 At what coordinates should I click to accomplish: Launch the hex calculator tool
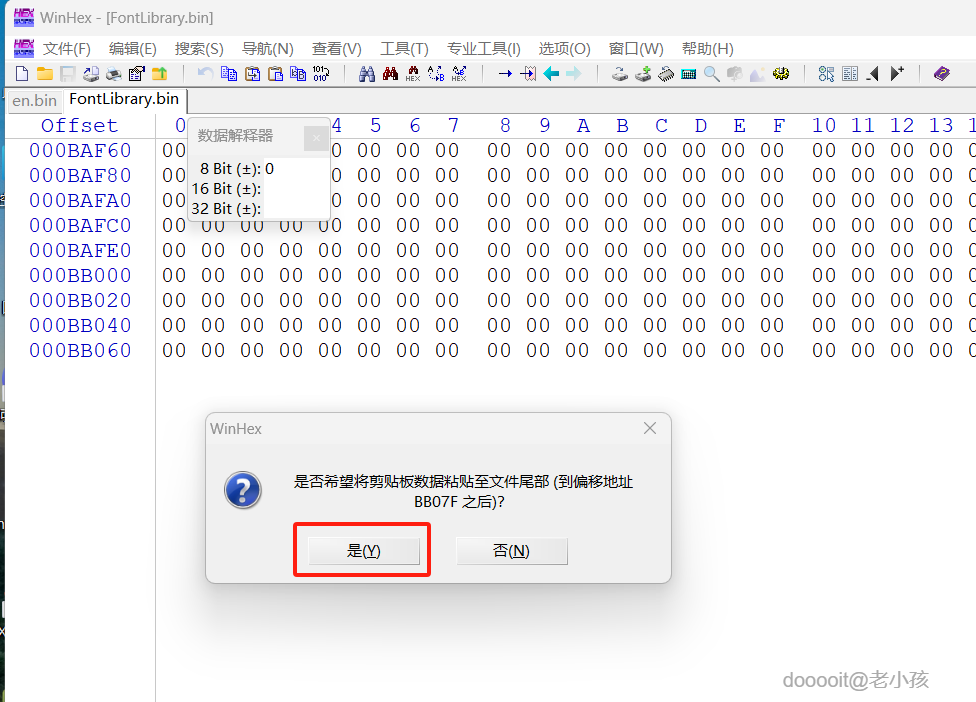[688, 73]
